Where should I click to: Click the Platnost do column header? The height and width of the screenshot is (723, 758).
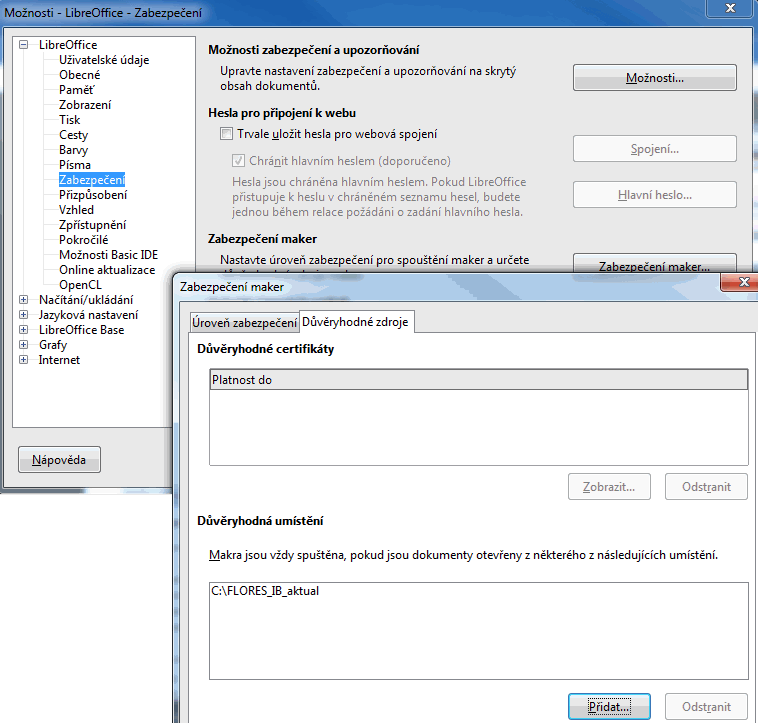[479, 380]
